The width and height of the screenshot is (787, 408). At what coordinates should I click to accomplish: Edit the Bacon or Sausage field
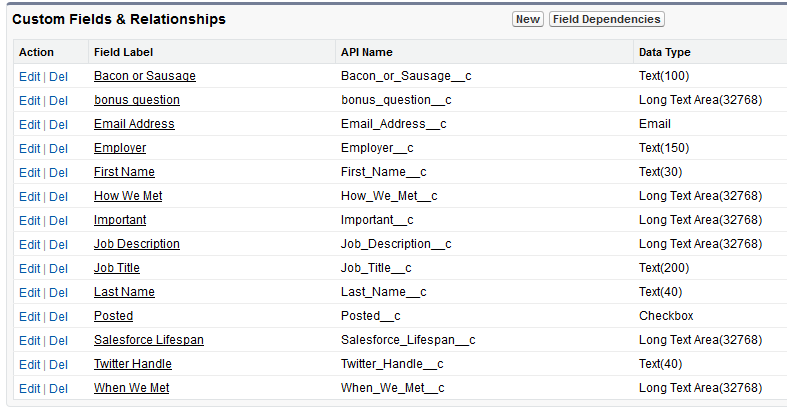coord(30,77)
